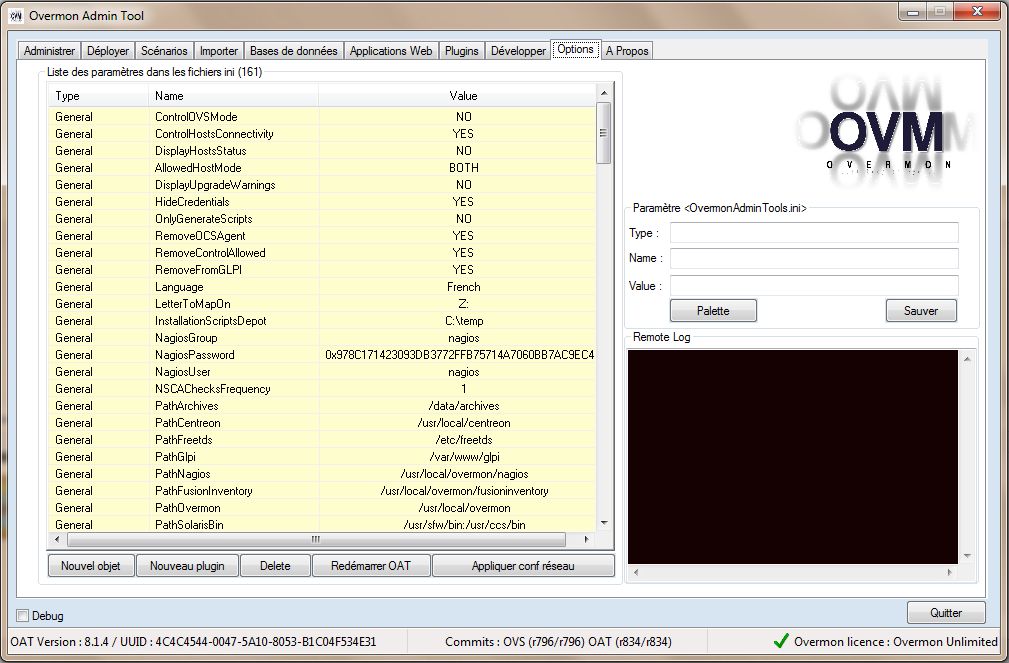This screenshot has height=663, width=1009.
Task: Click the OVM Overmon logo
Action: (887, 133)
